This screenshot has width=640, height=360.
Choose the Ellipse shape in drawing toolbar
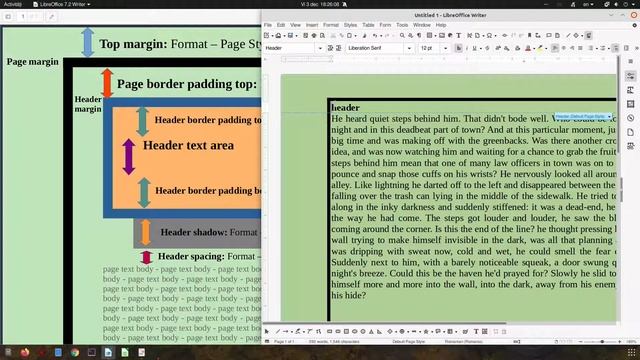(x=355, y=331)
